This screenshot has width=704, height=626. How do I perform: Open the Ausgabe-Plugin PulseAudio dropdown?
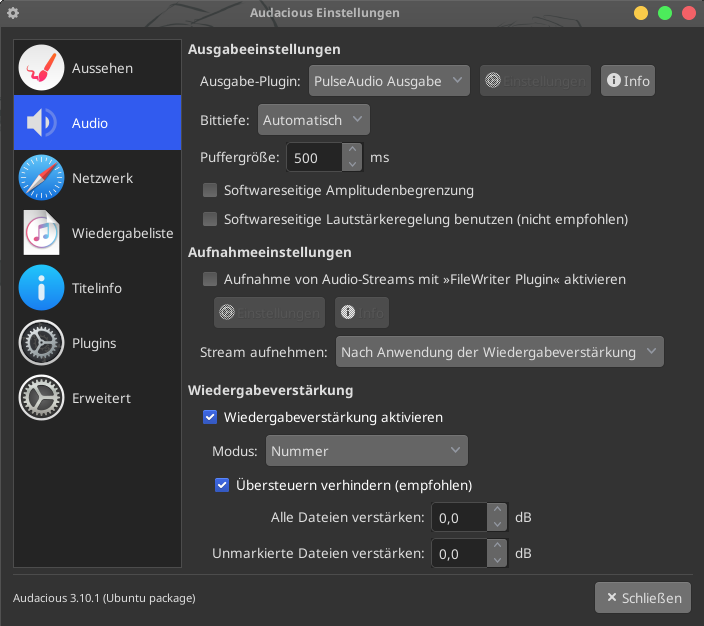point(389,81)
